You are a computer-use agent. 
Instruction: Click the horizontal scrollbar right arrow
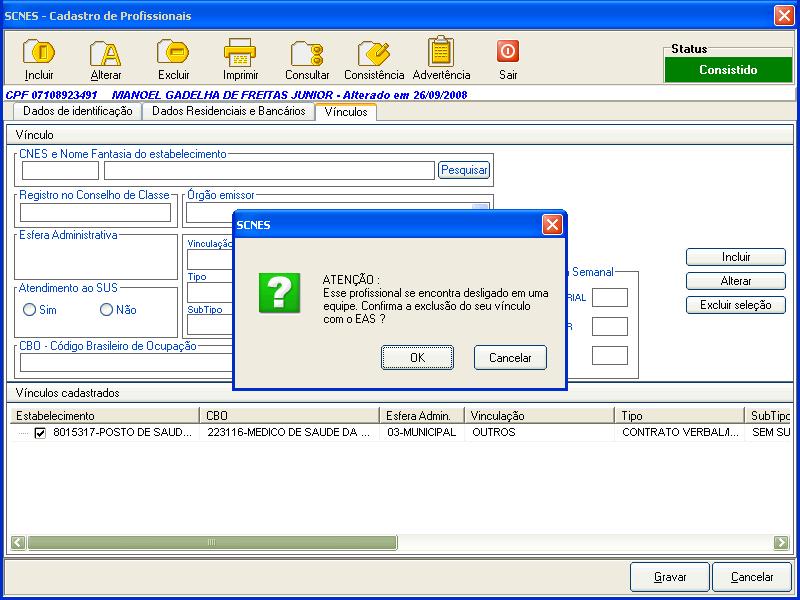point(781,542)
